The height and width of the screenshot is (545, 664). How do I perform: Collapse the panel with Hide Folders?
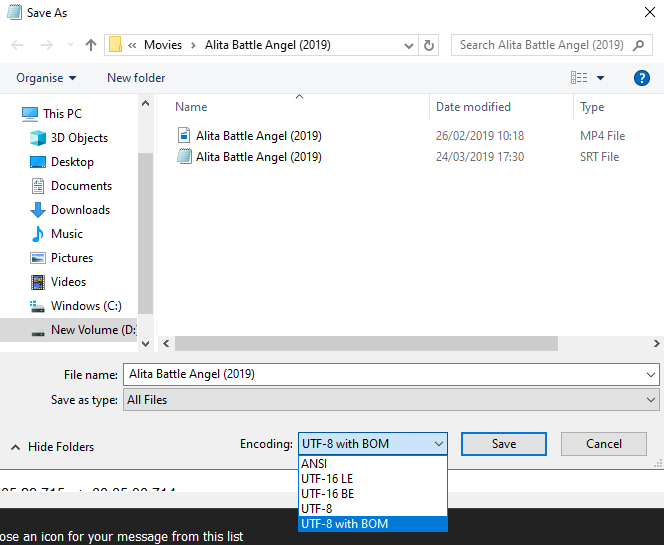tap(52, 447)
